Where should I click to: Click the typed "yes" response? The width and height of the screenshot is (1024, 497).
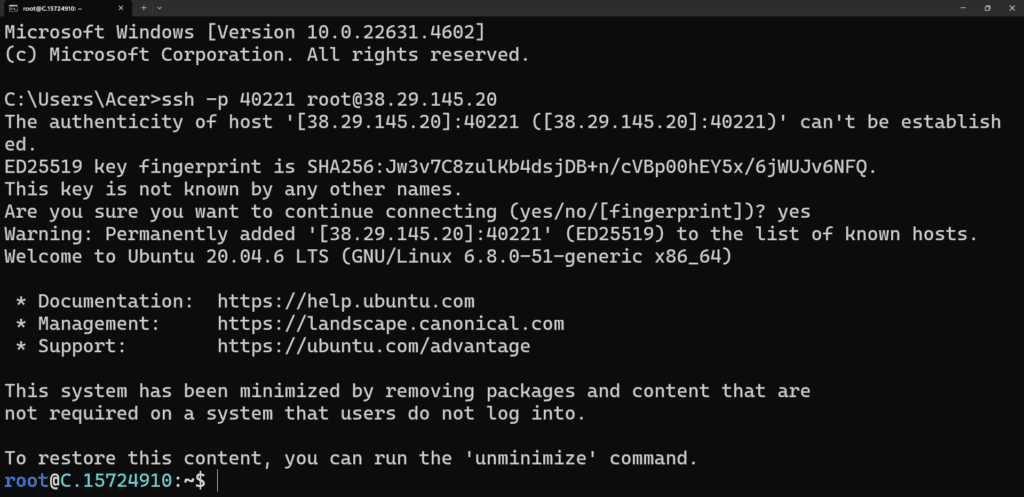pyautogui.click(x=792, y=211)
